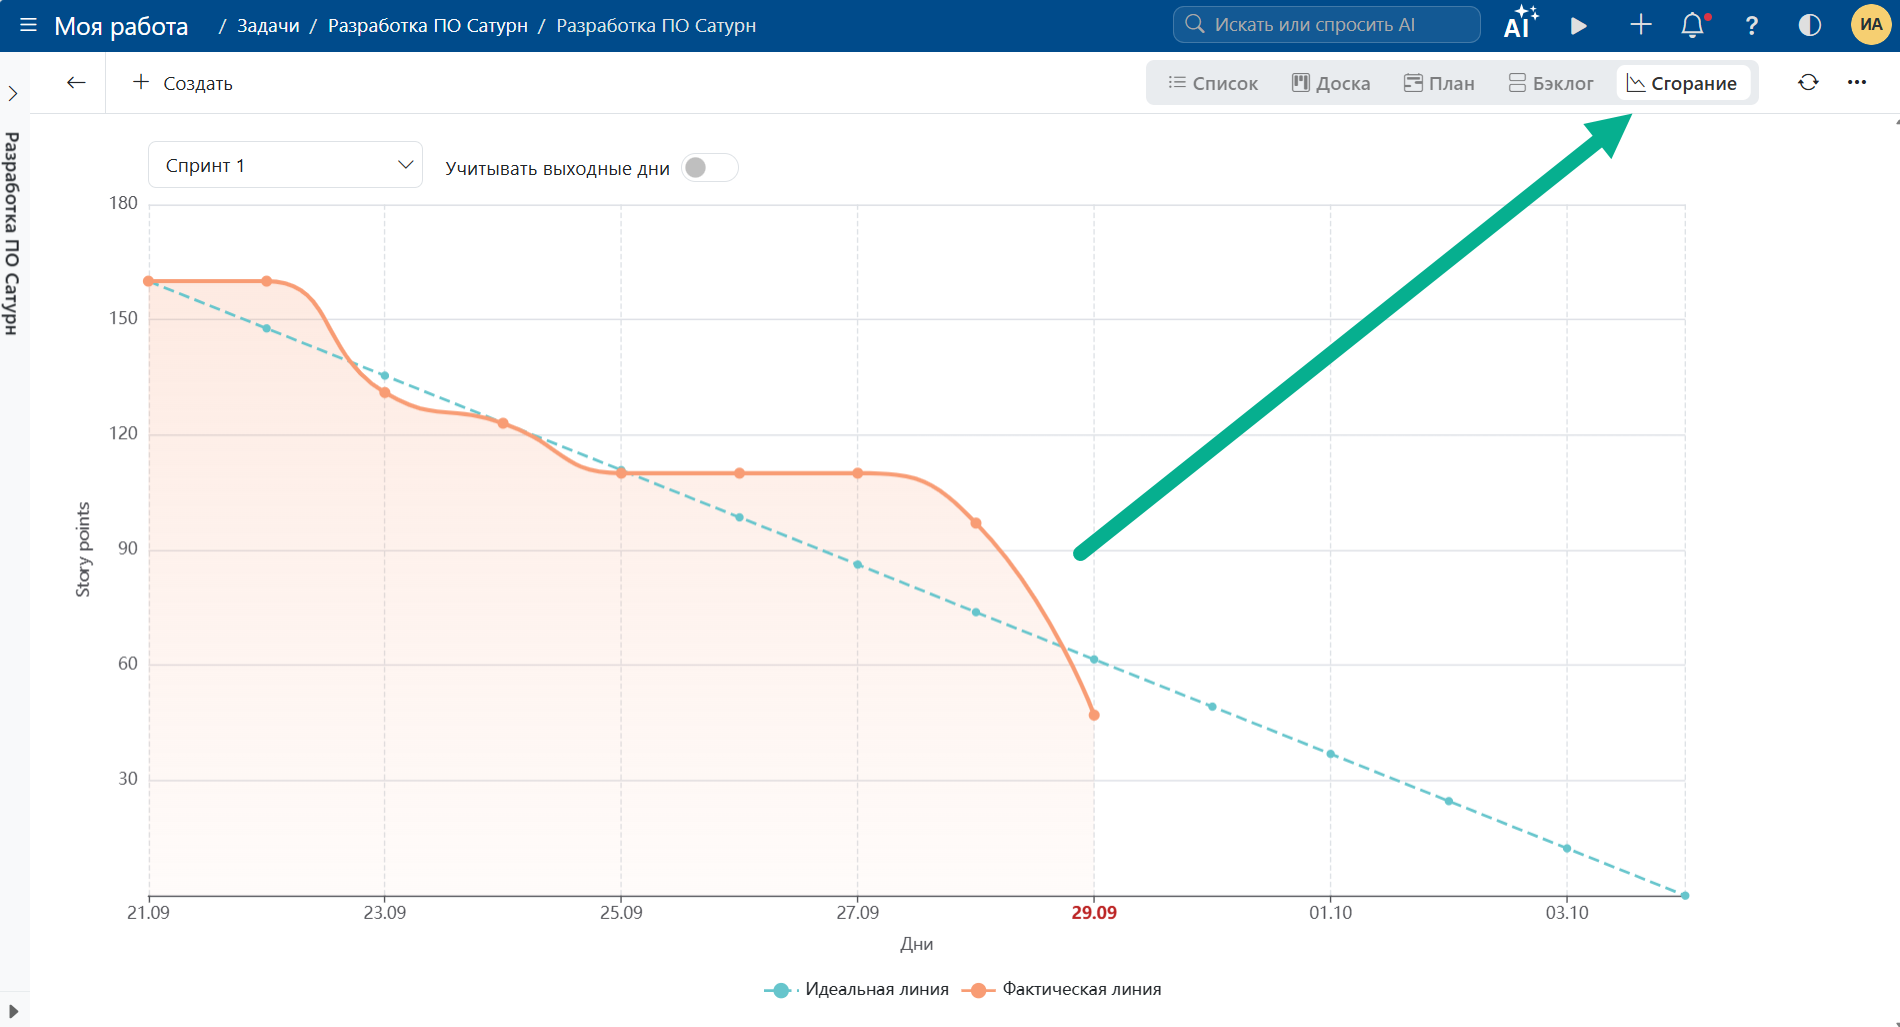Click the plus icon in top bar
The width and height of the screenshot is (1900, 1027).
pyautogui.click(x=1640, y=25)
